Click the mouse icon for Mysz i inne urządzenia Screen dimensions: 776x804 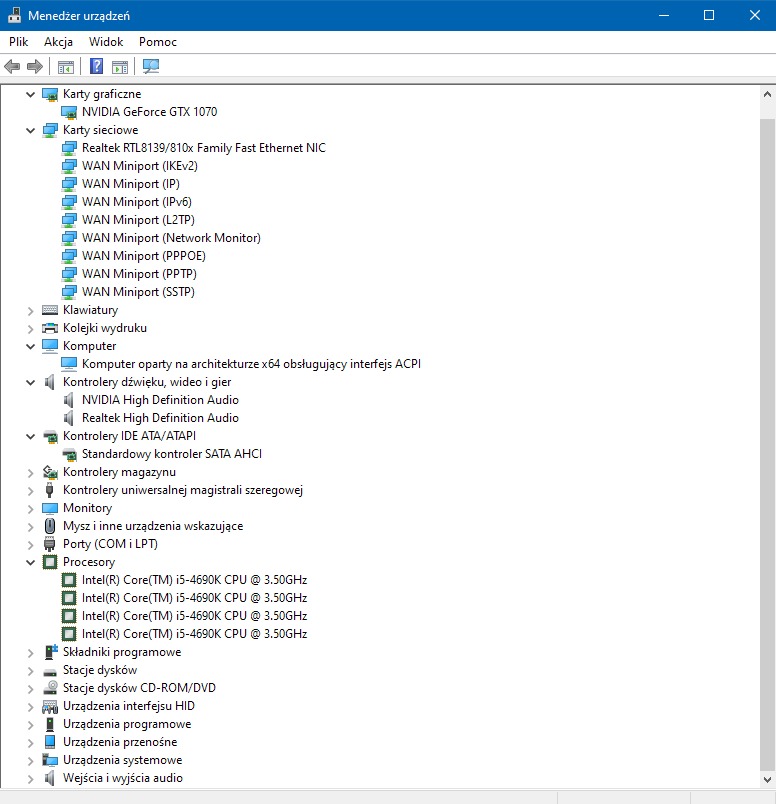pos(50,526)
